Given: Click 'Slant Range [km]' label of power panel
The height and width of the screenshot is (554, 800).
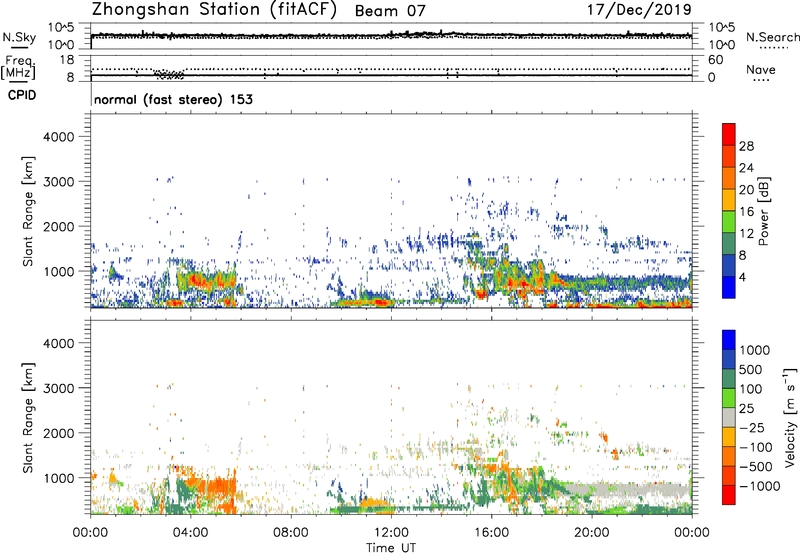Looking at the screenshot, I should pos(28,211).
